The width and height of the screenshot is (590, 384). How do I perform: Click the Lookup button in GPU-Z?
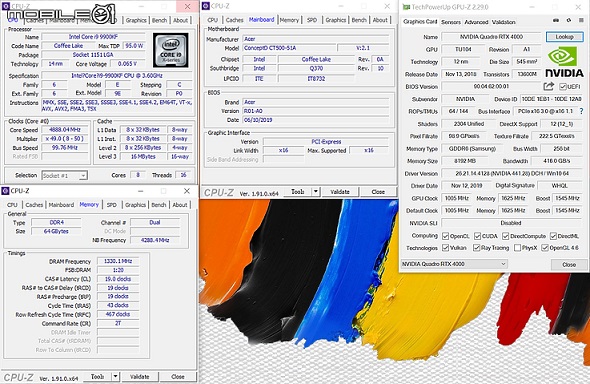point(564,37)
